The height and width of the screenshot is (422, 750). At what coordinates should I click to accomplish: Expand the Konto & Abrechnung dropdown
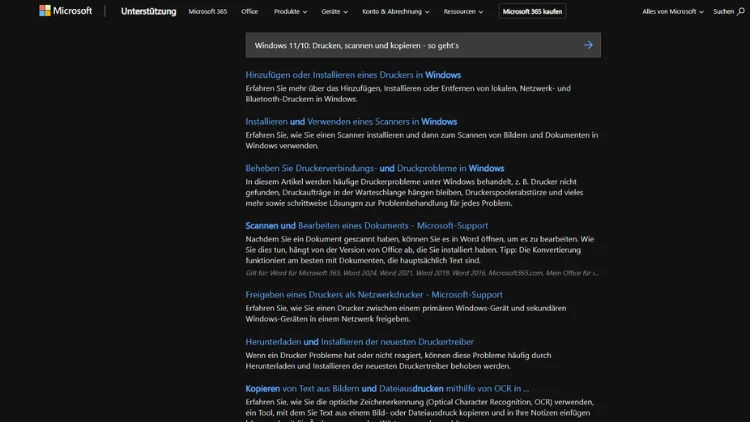[x=396, y=11]
